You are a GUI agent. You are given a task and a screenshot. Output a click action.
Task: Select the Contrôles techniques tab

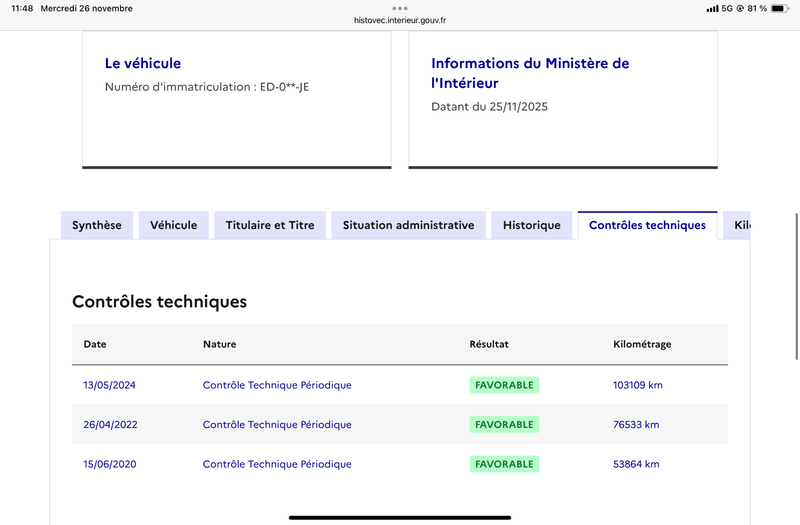(647, 225)
